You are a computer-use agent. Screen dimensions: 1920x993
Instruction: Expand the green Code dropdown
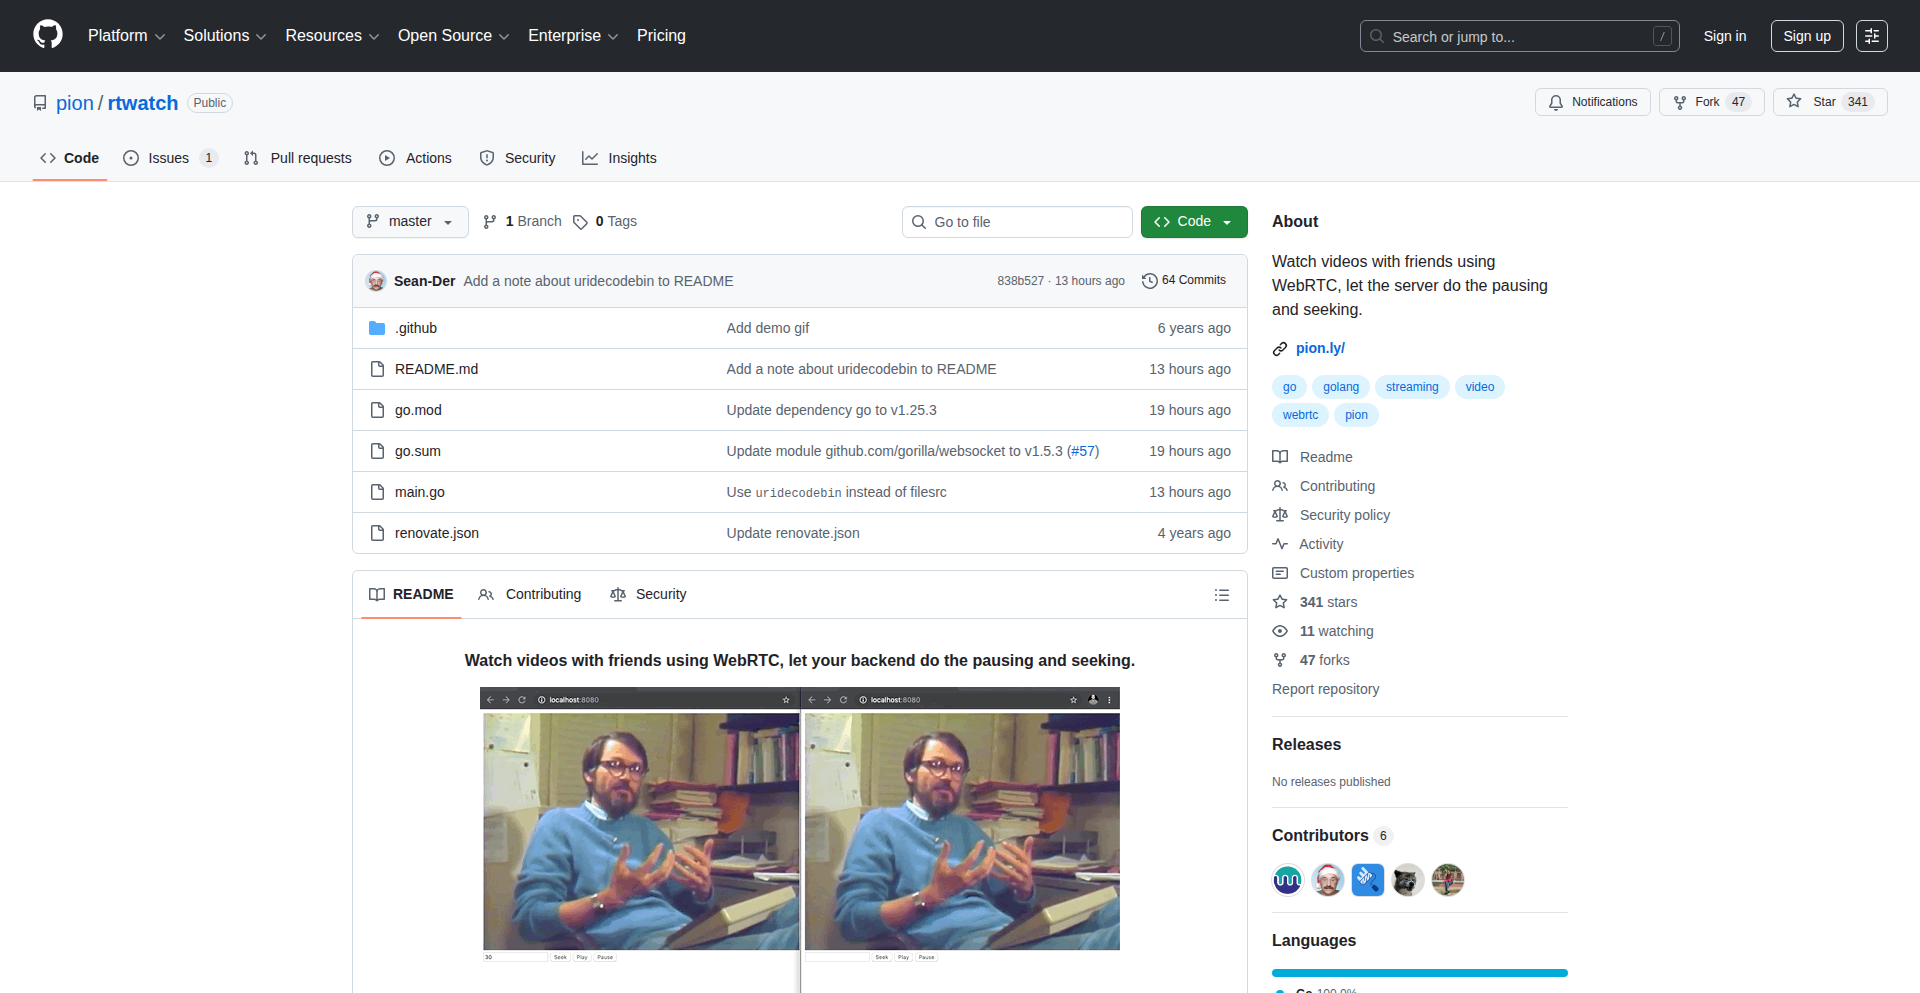[x=1193, y=221]
